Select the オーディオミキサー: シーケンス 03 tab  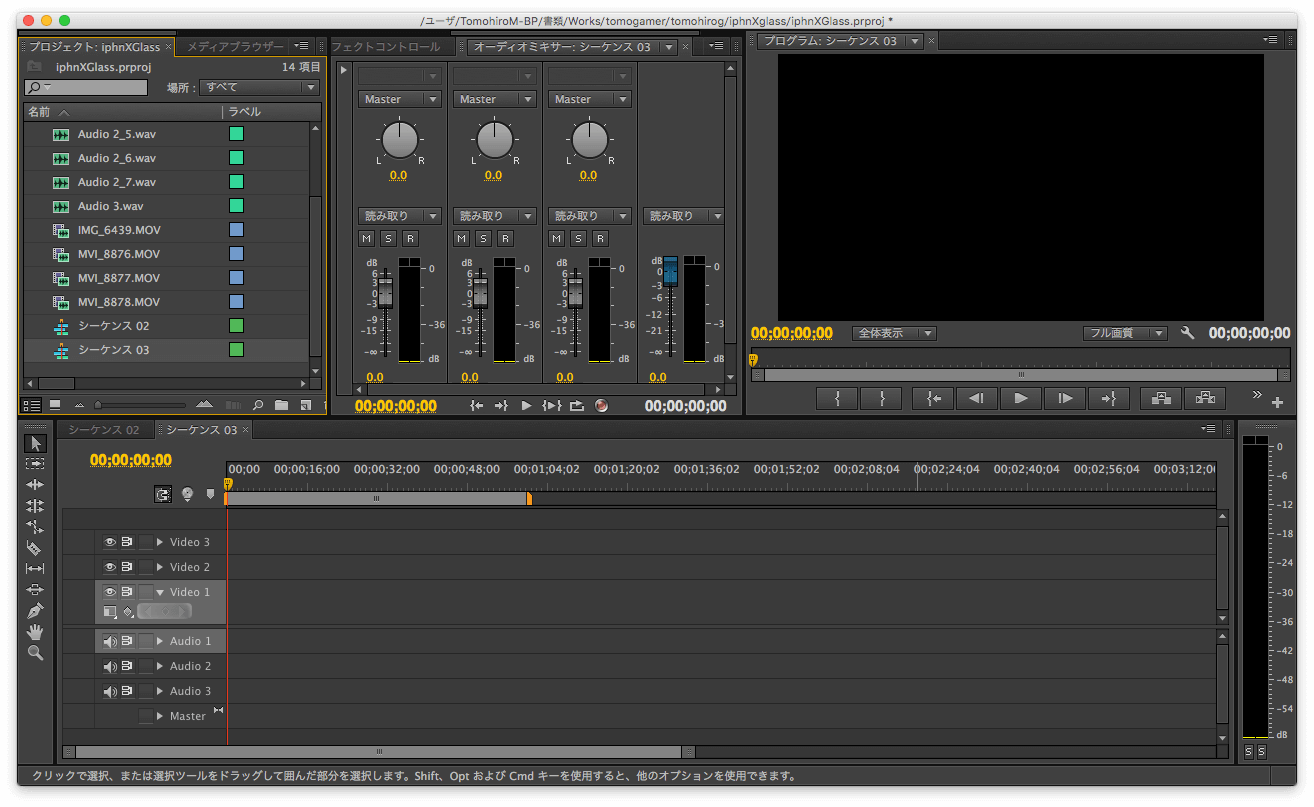pos(561,47)
